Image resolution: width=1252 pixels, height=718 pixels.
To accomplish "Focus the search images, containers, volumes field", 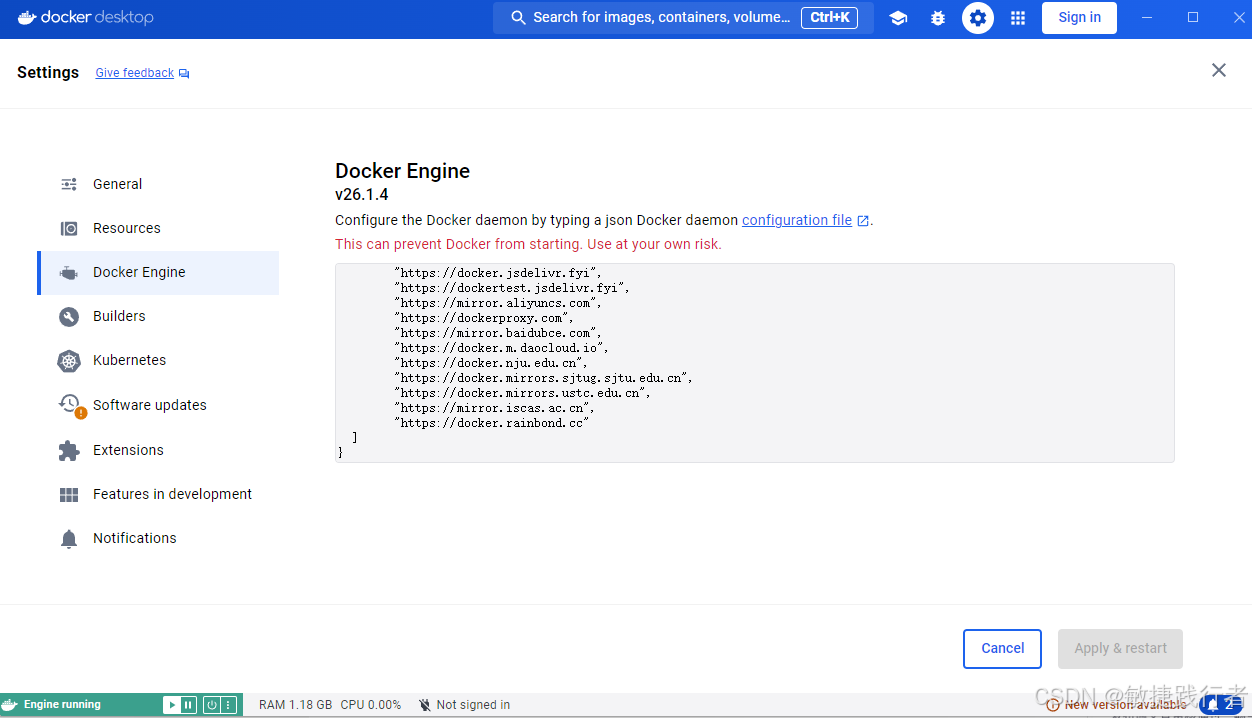I will pyautogui.click(x=683, y=17).
